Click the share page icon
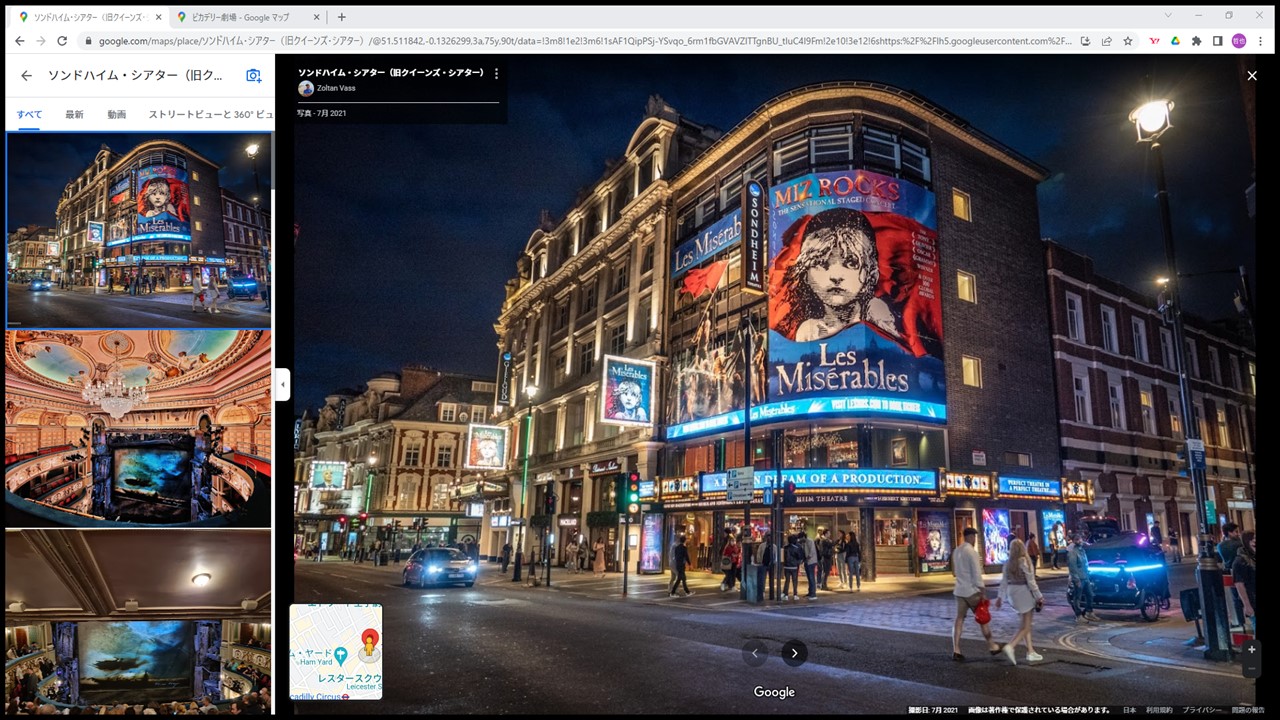The image size is (1280, 720). tap(1106, 41)
